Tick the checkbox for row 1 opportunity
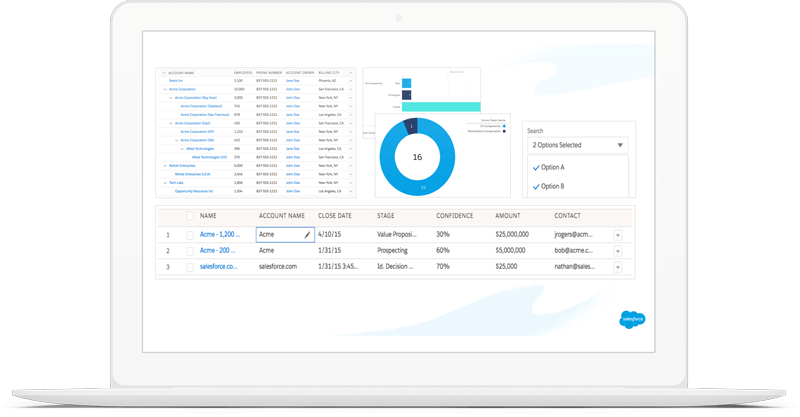 pyautogui.click(x=191, y=235)
